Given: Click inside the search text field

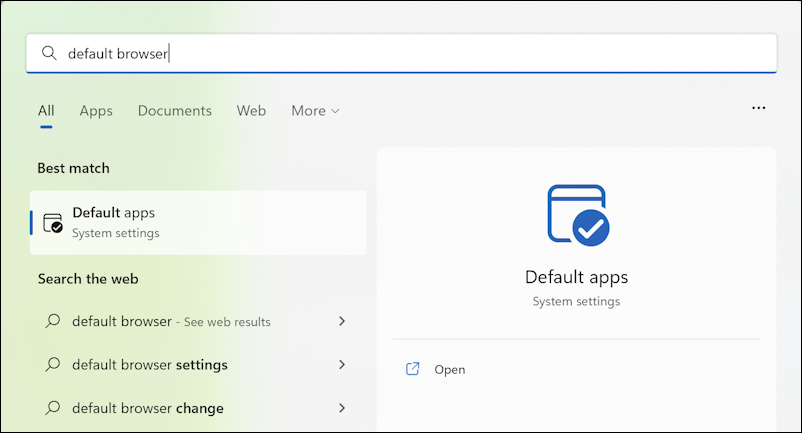Looking at the screenshot, I should click(402, 53).
